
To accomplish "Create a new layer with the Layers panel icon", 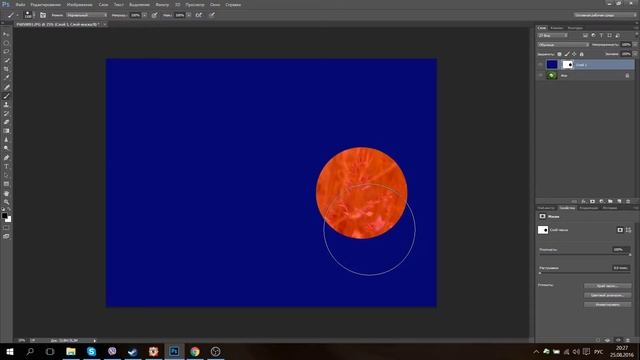I will click(619, 201).
